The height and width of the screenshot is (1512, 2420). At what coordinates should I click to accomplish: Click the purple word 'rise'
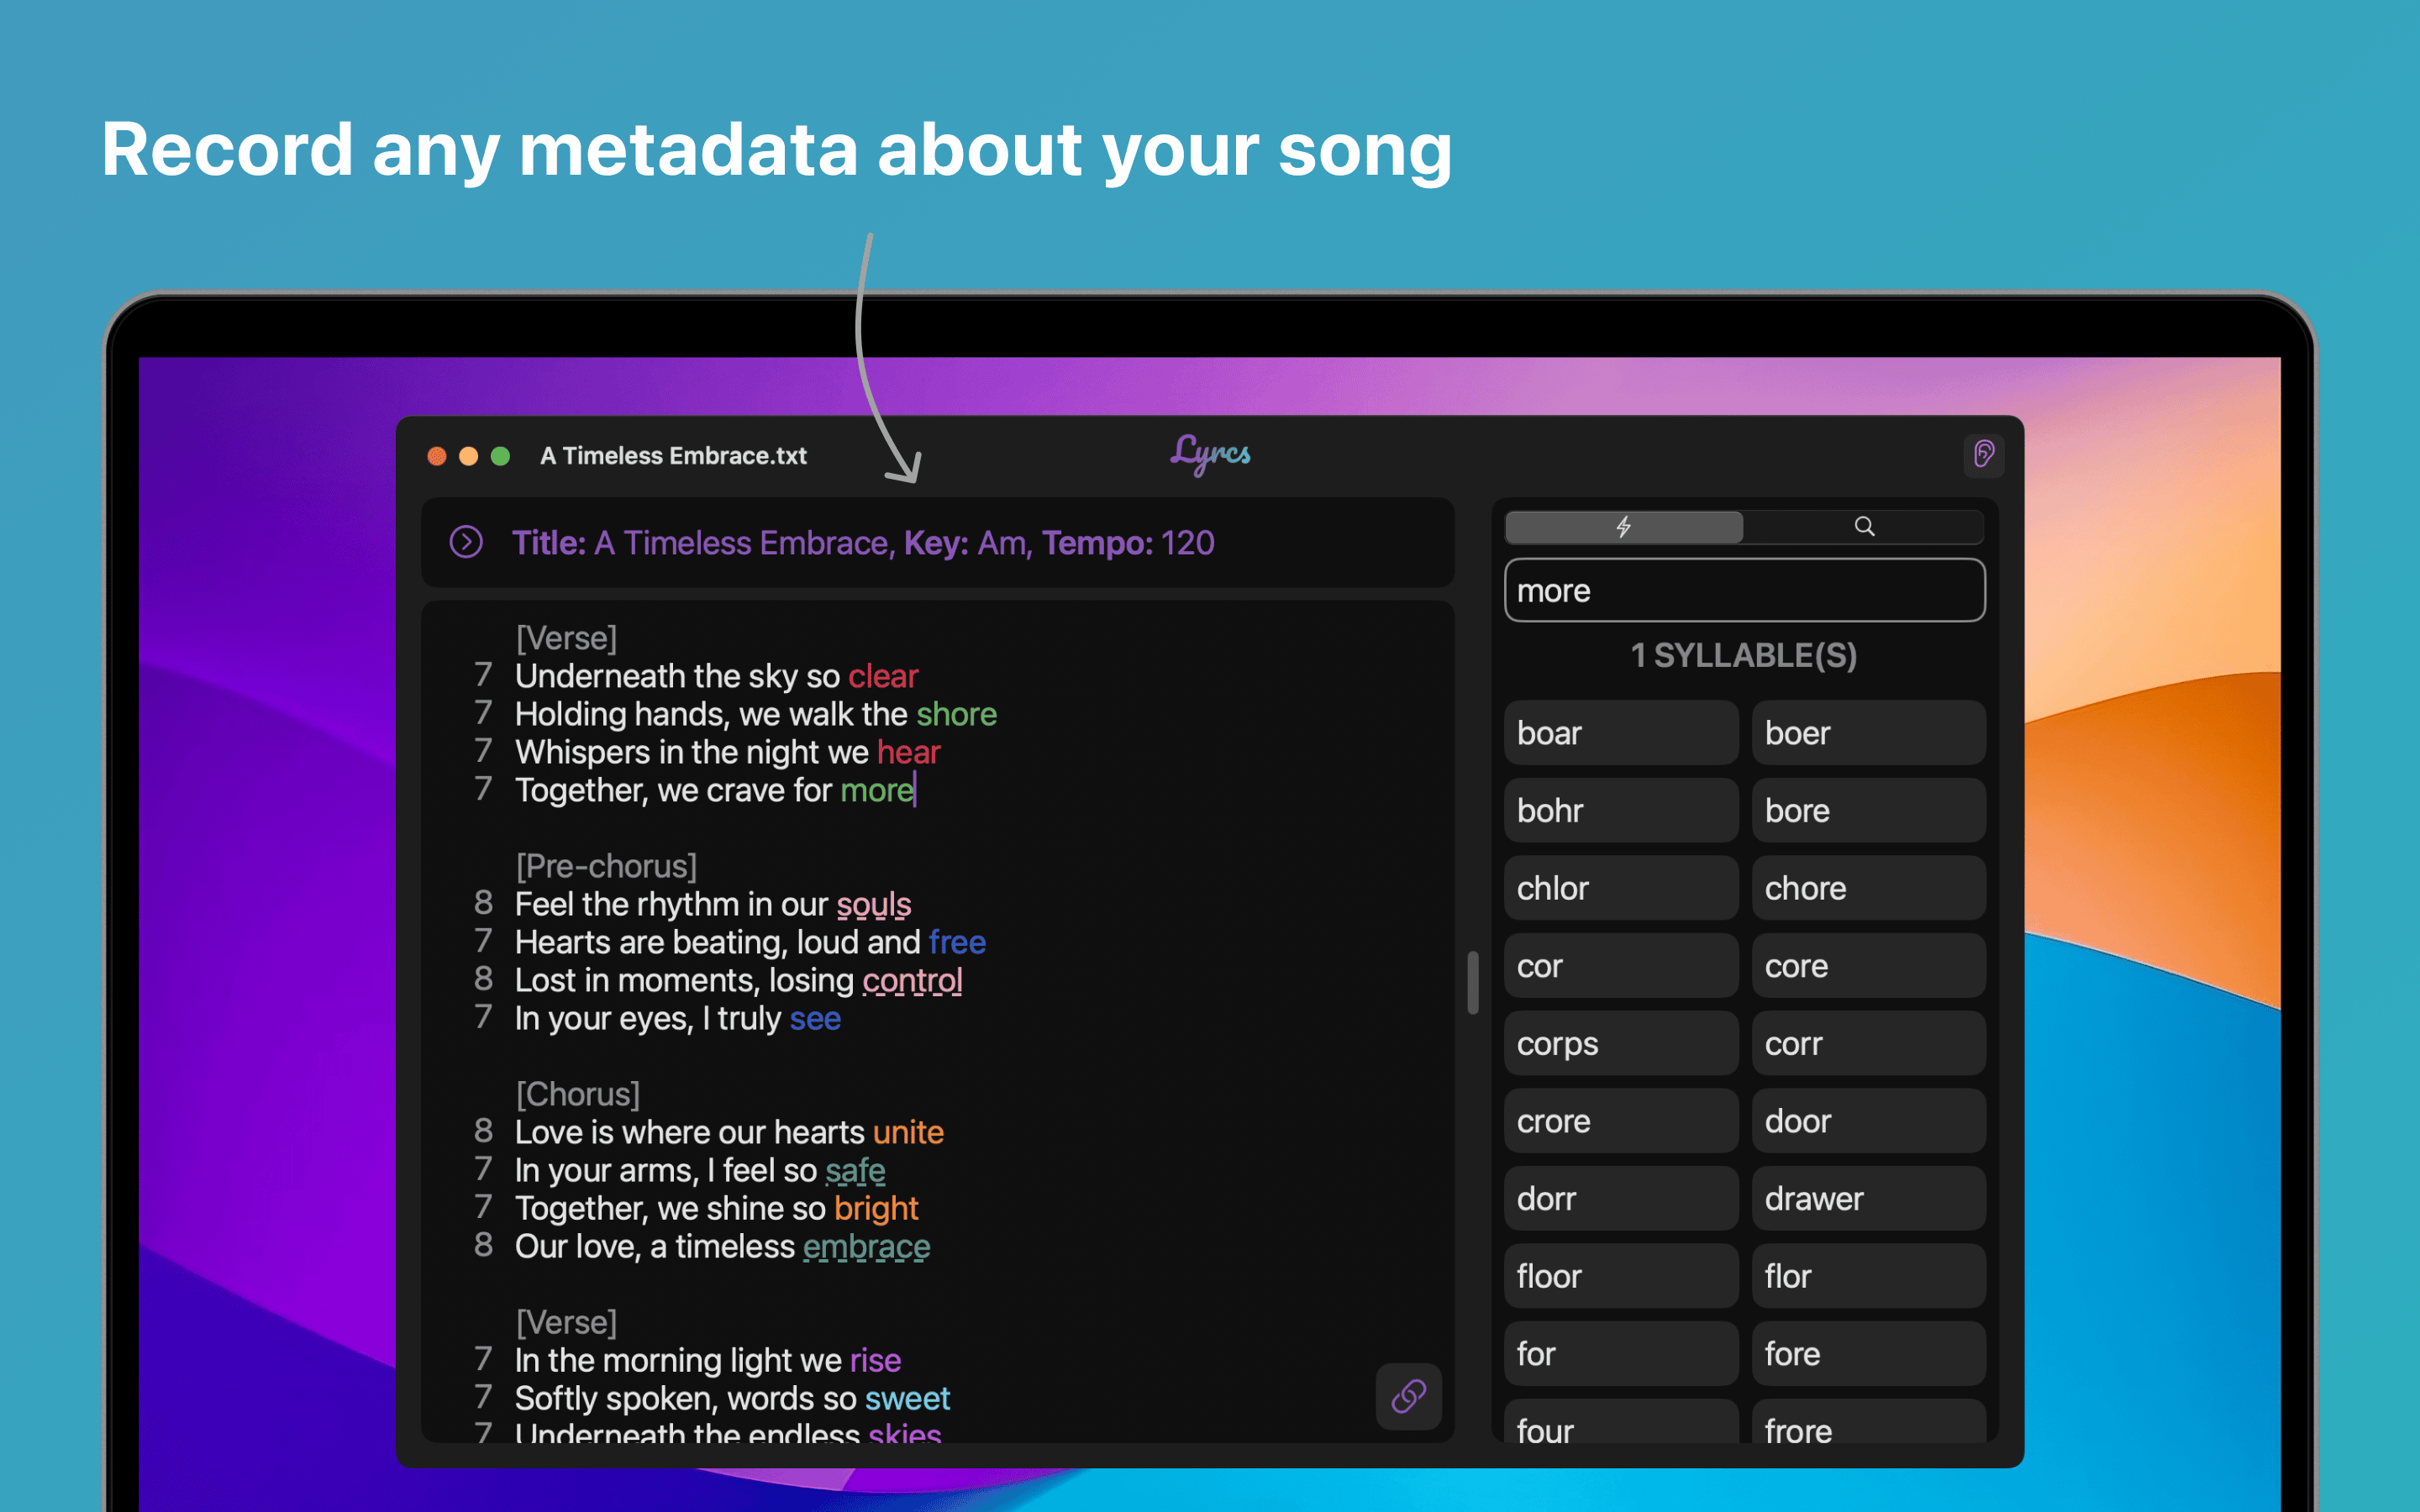click(x=875, y=1360)
